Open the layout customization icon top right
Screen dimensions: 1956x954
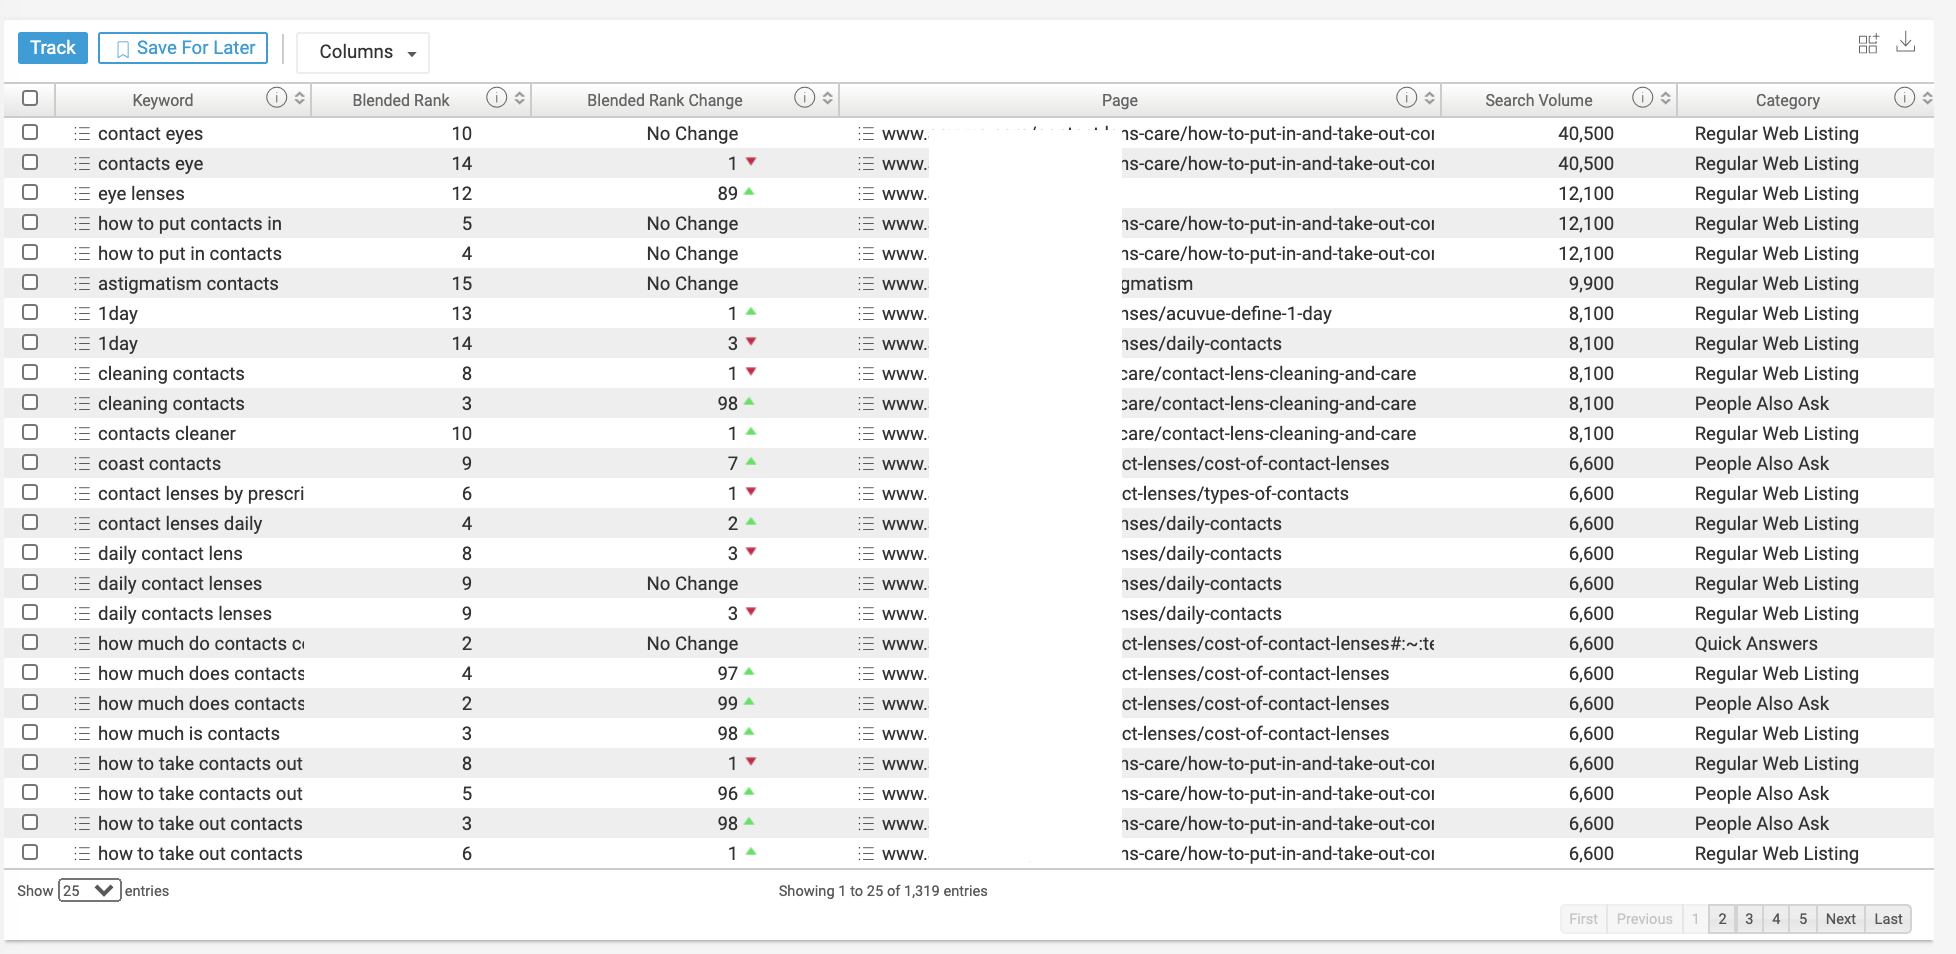(x=1868, y=43)
